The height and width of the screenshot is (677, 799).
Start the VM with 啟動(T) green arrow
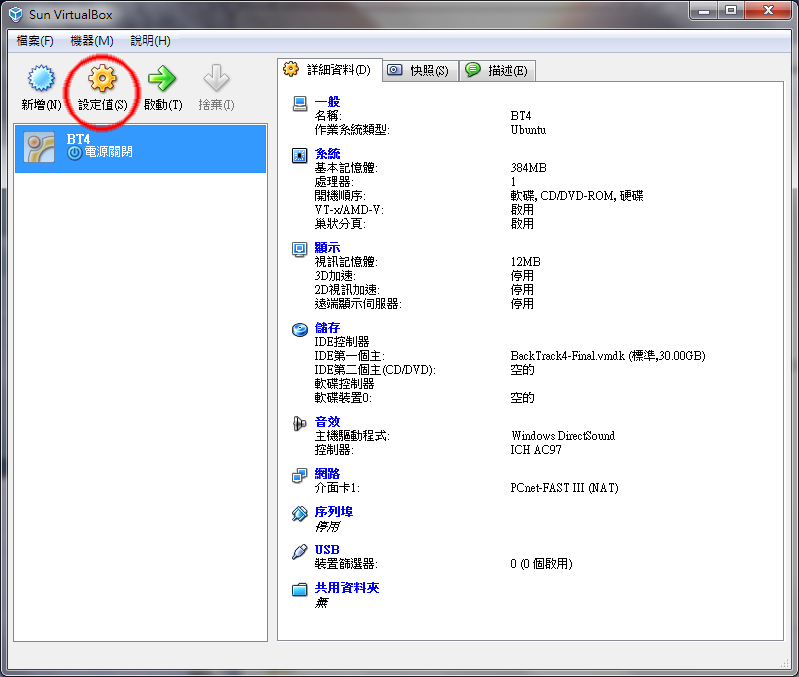point(162,78)
